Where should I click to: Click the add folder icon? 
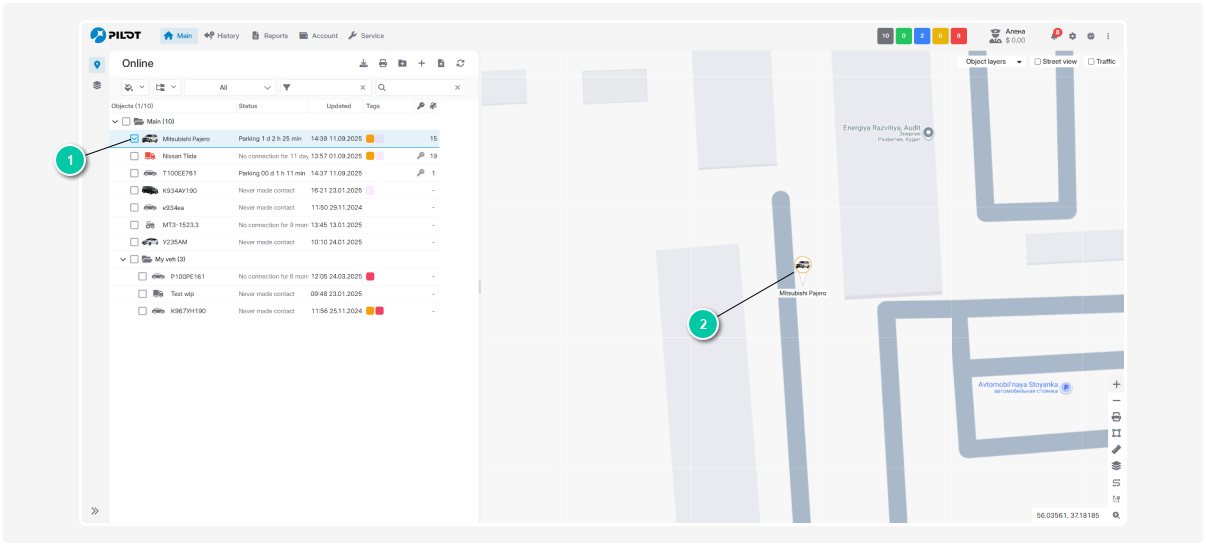point(402,63)
